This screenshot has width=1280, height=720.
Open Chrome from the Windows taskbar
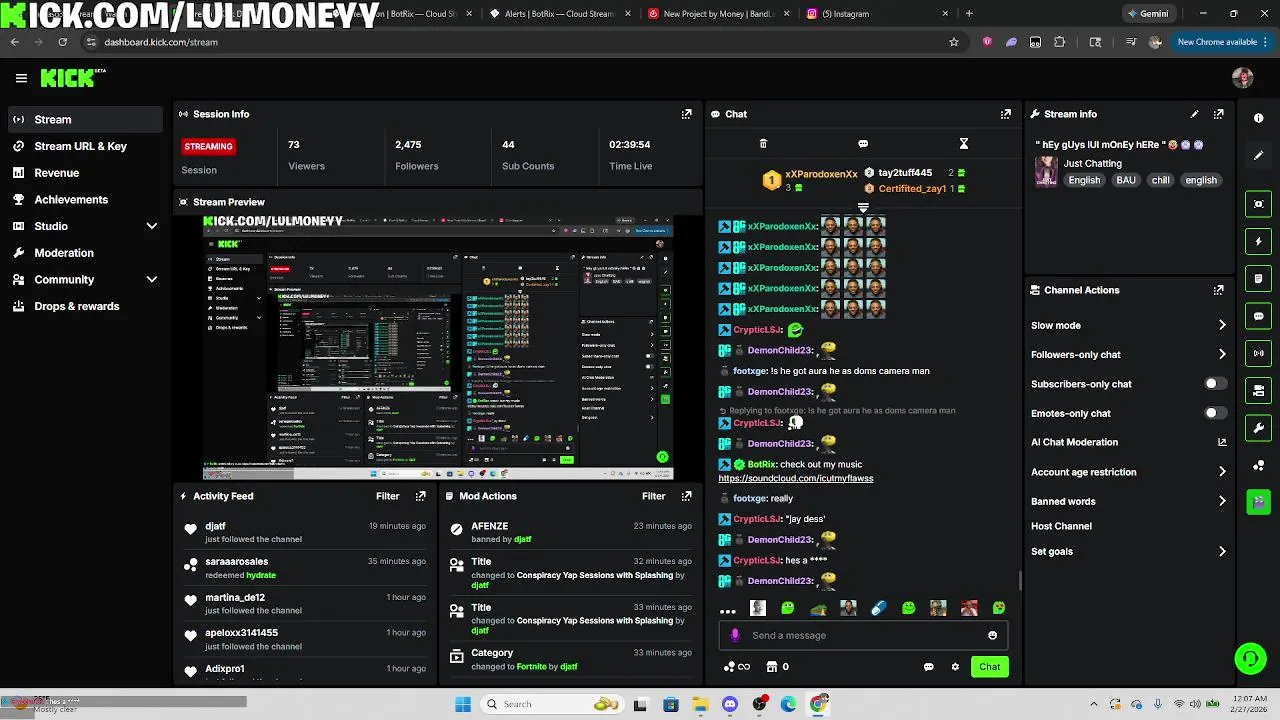coord(819,704)
